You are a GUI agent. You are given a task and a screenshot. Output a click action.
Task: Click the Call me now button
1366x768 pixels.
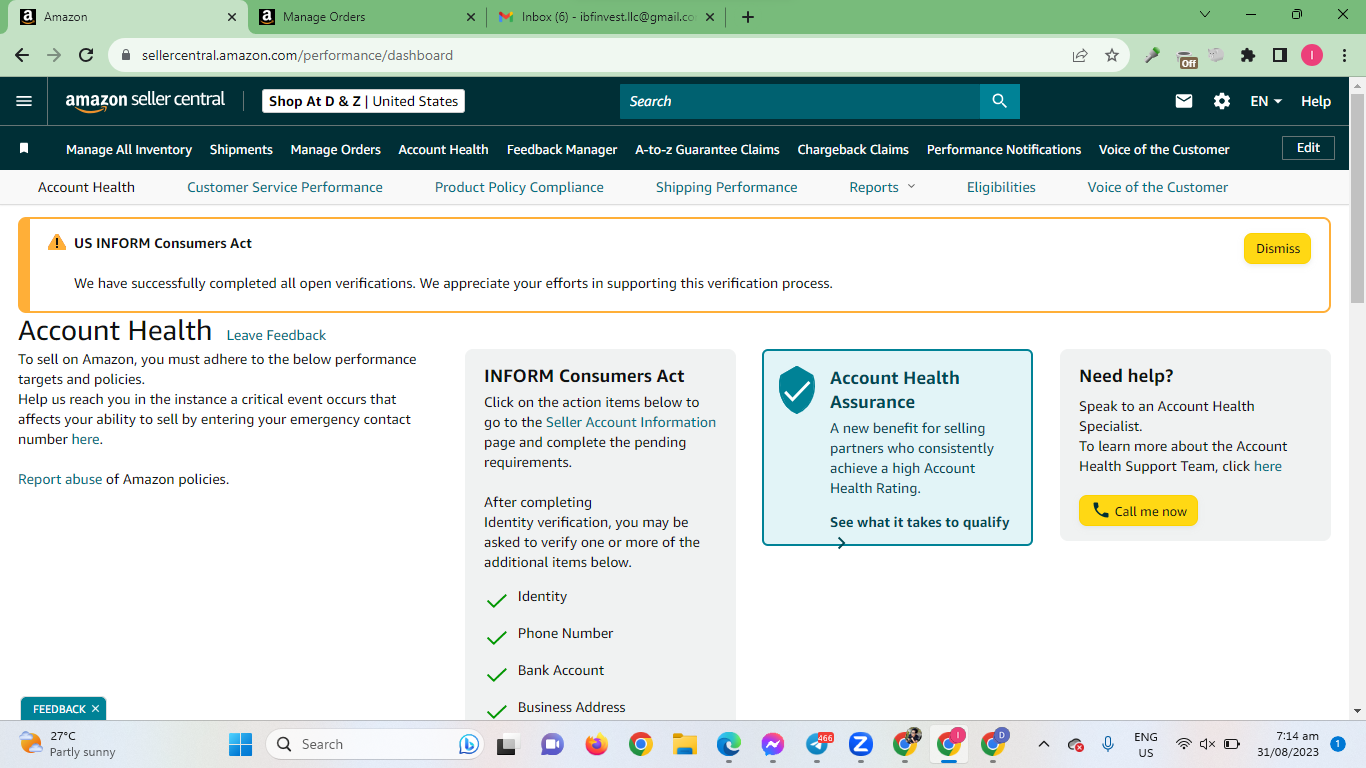click(x=1138, y=511)
